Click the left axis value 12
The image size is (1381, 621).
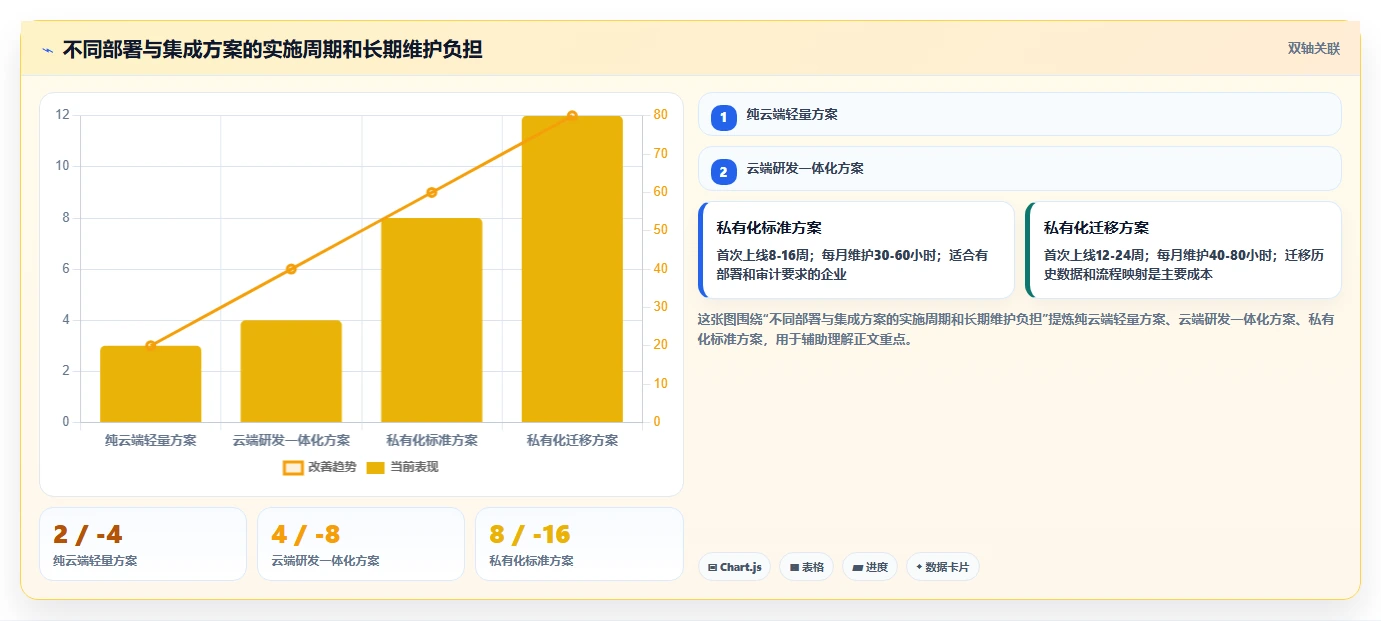[63, 115]
